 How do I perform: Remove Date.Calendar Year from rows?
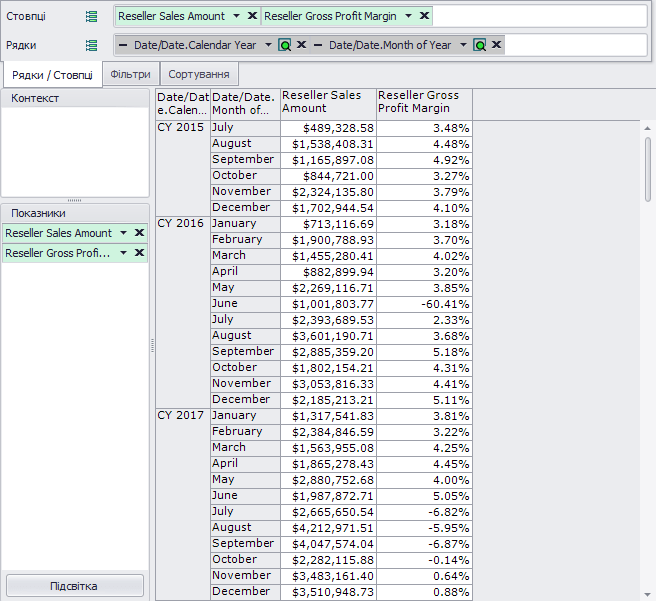click(x=301, y=45)
